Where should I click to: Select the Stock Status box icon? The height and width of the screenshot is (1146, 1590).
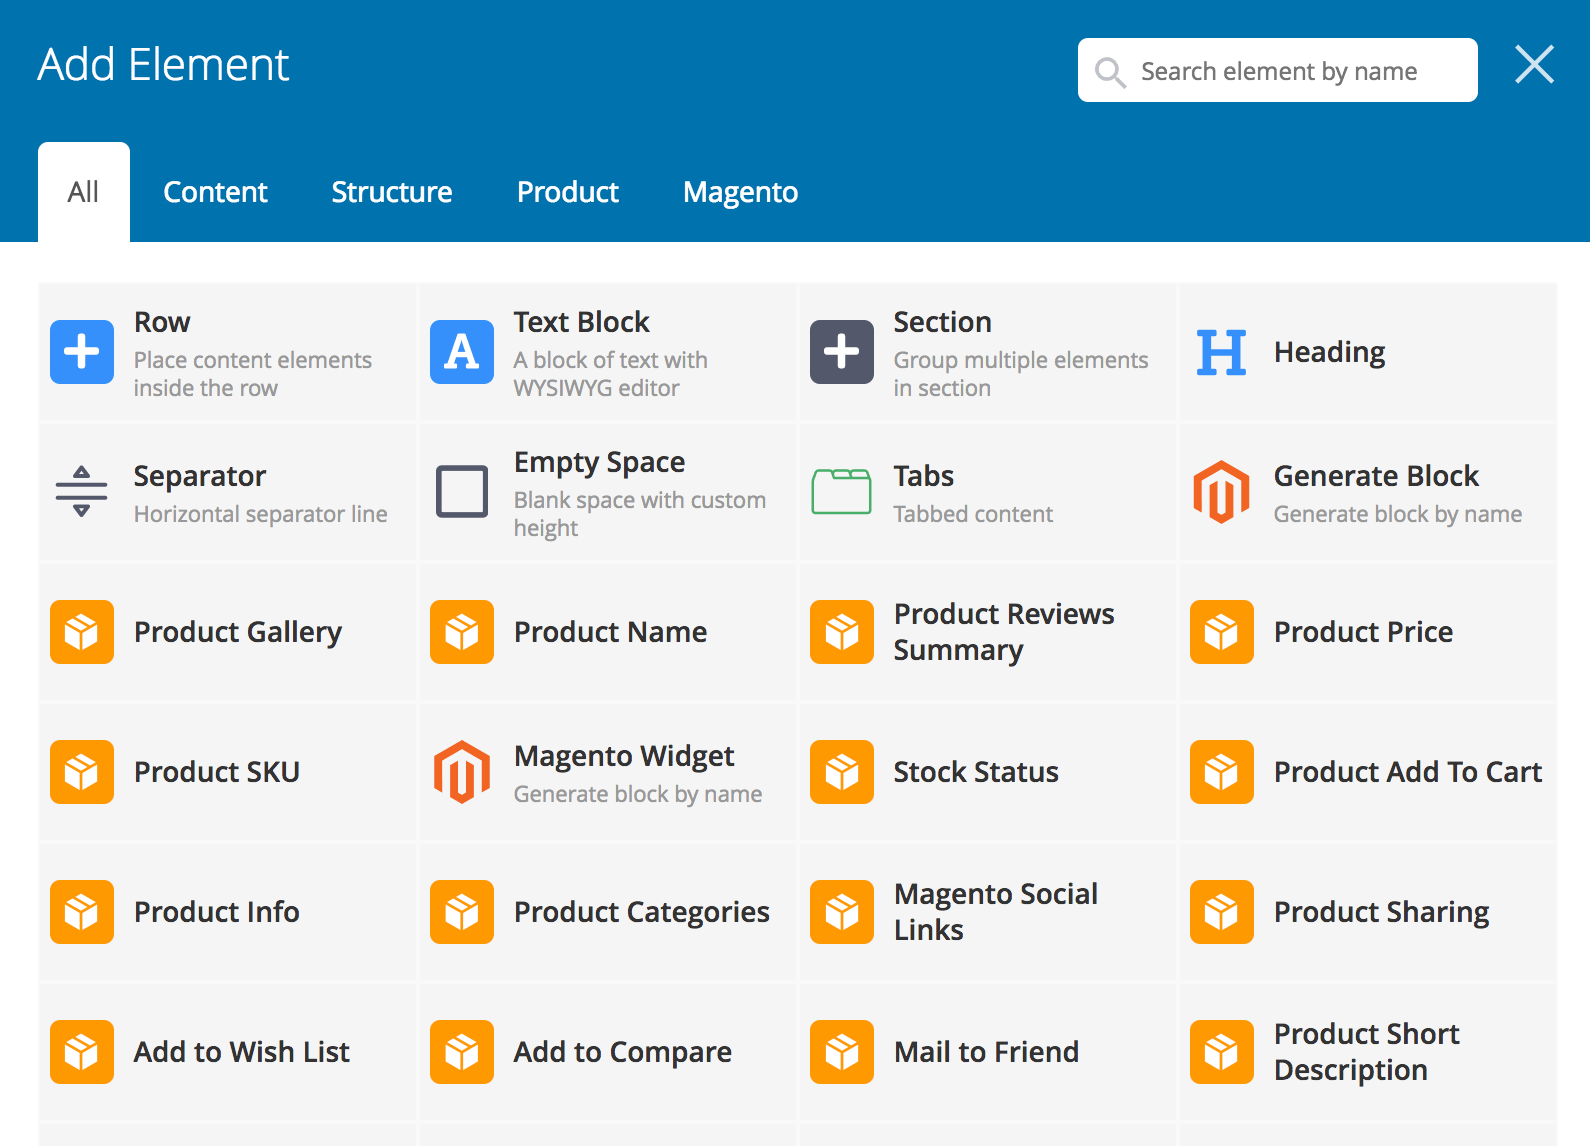tap(842, 772)
